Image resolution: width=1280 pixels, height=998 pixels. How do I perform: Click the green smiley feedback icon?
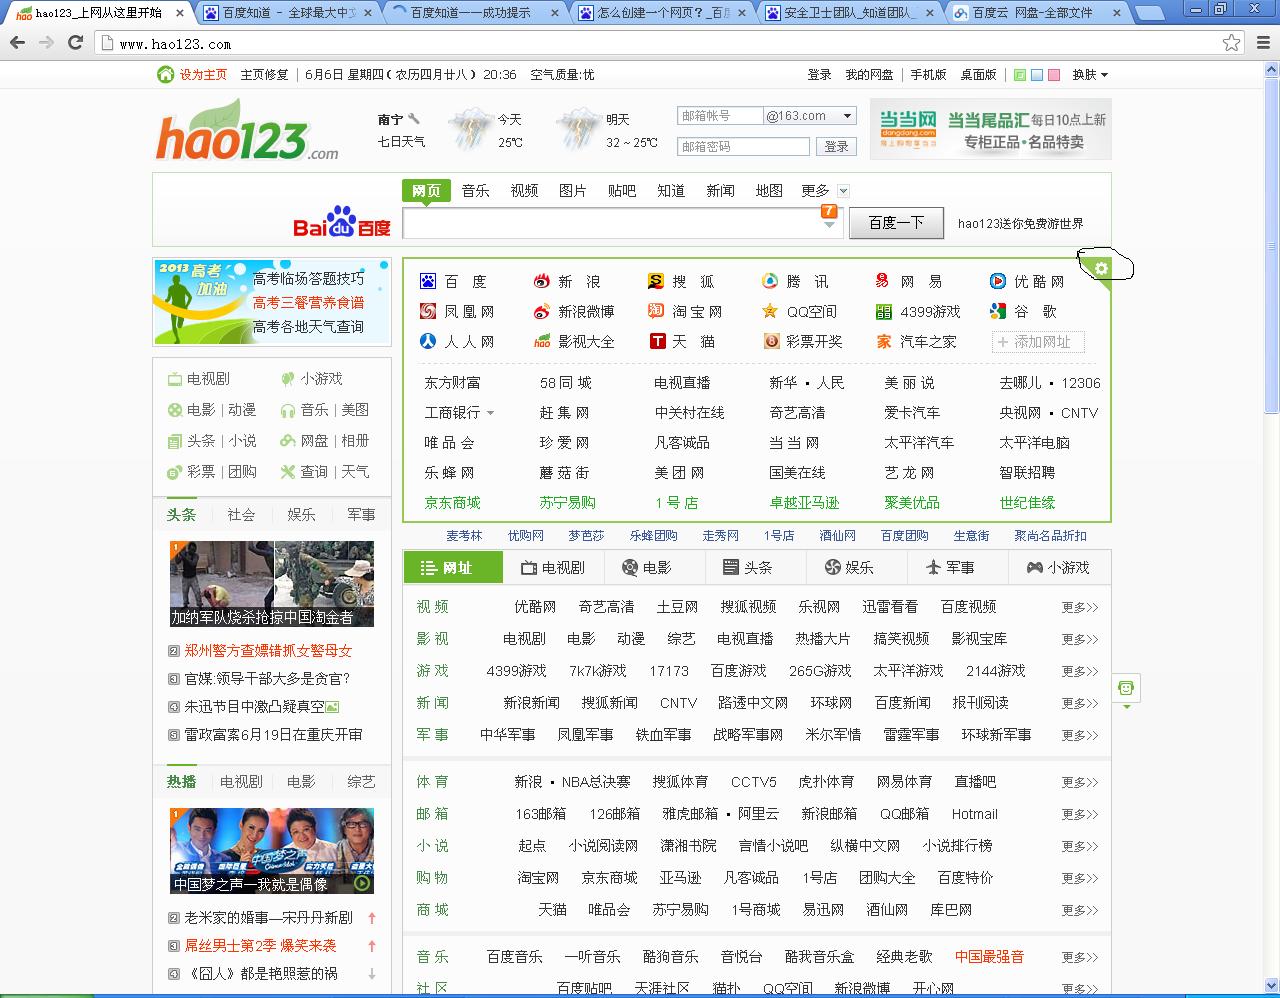pos(1127,688)
